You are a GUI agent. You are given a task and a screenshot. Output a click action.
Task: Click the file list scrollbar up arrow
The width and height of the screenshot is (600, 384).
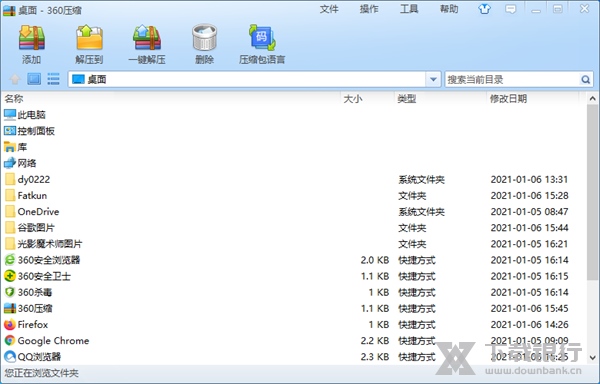click(x=593, y=99)
